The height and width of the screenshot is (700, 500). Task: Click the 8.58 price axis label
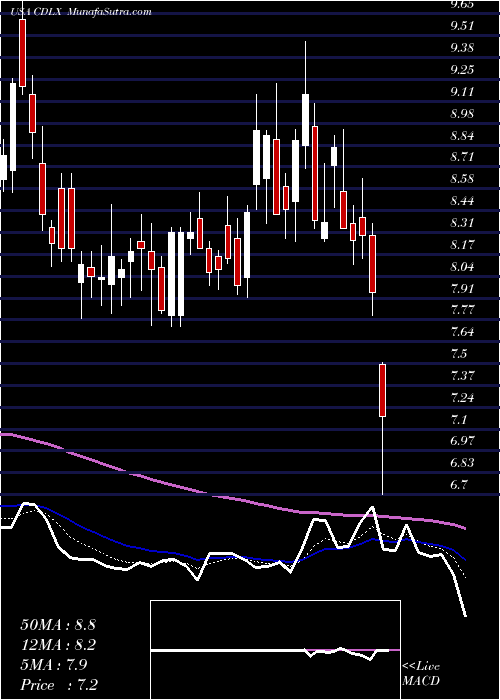tap(463, 179)
